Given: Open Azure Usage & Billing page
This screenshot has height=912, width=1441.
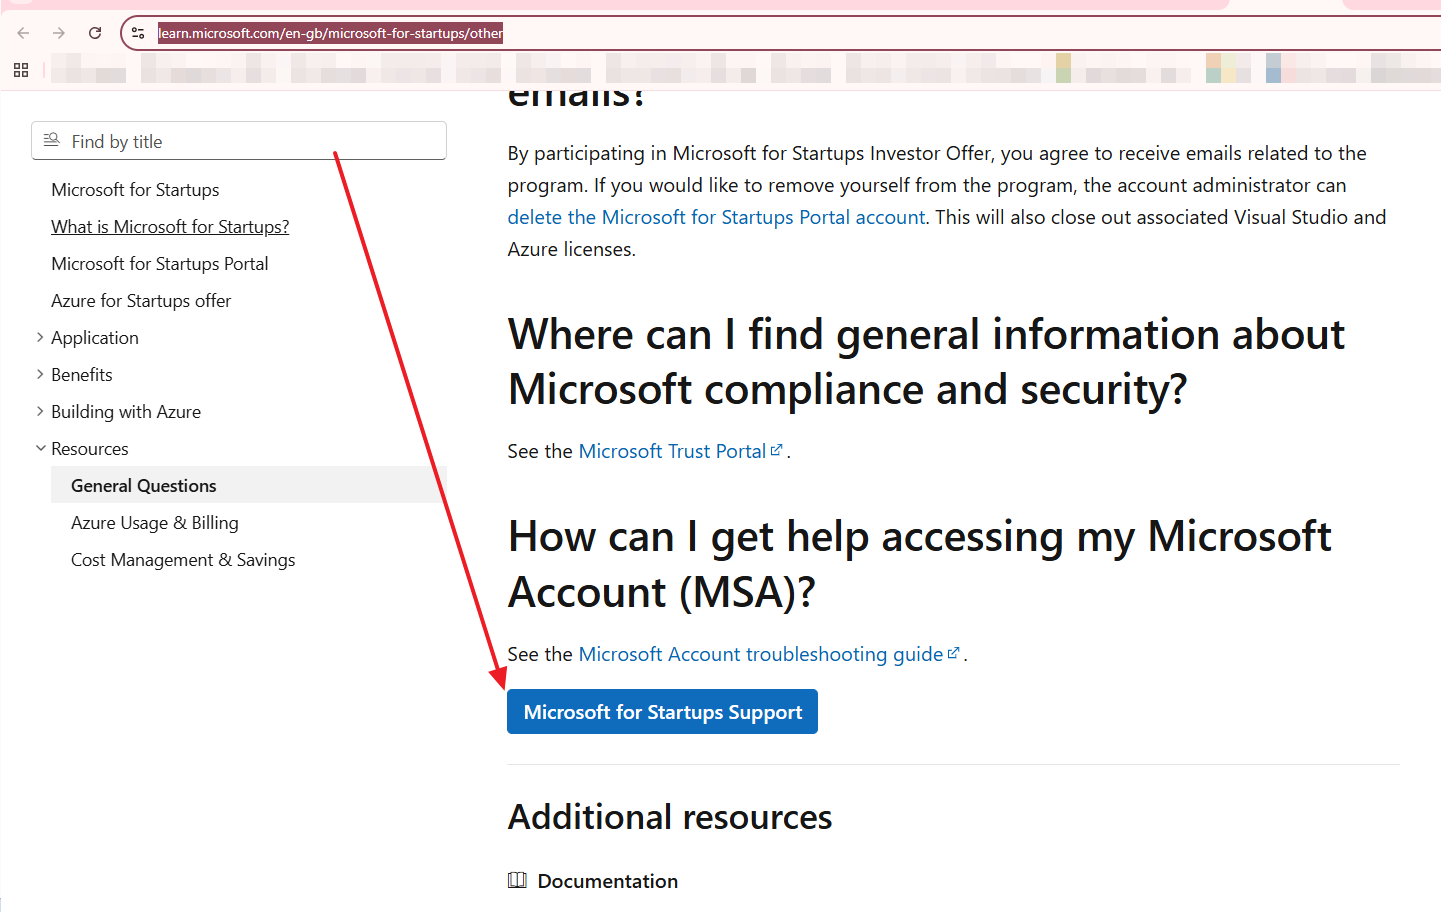Looking at the screenshot, I should [155, 523].
